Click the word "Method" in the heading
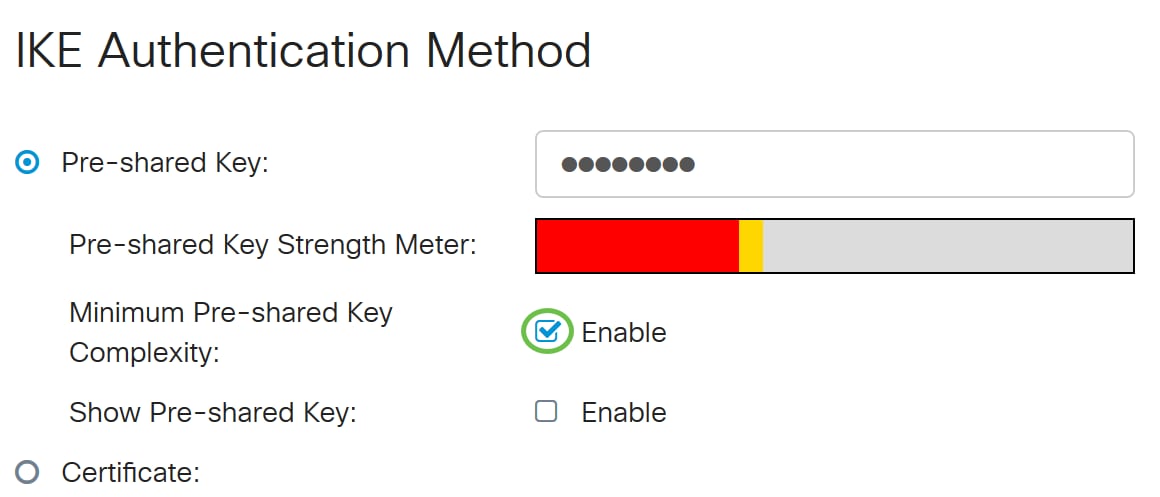Image resolution: width=1160 pixels, height=497 pixels. [518, 50]
